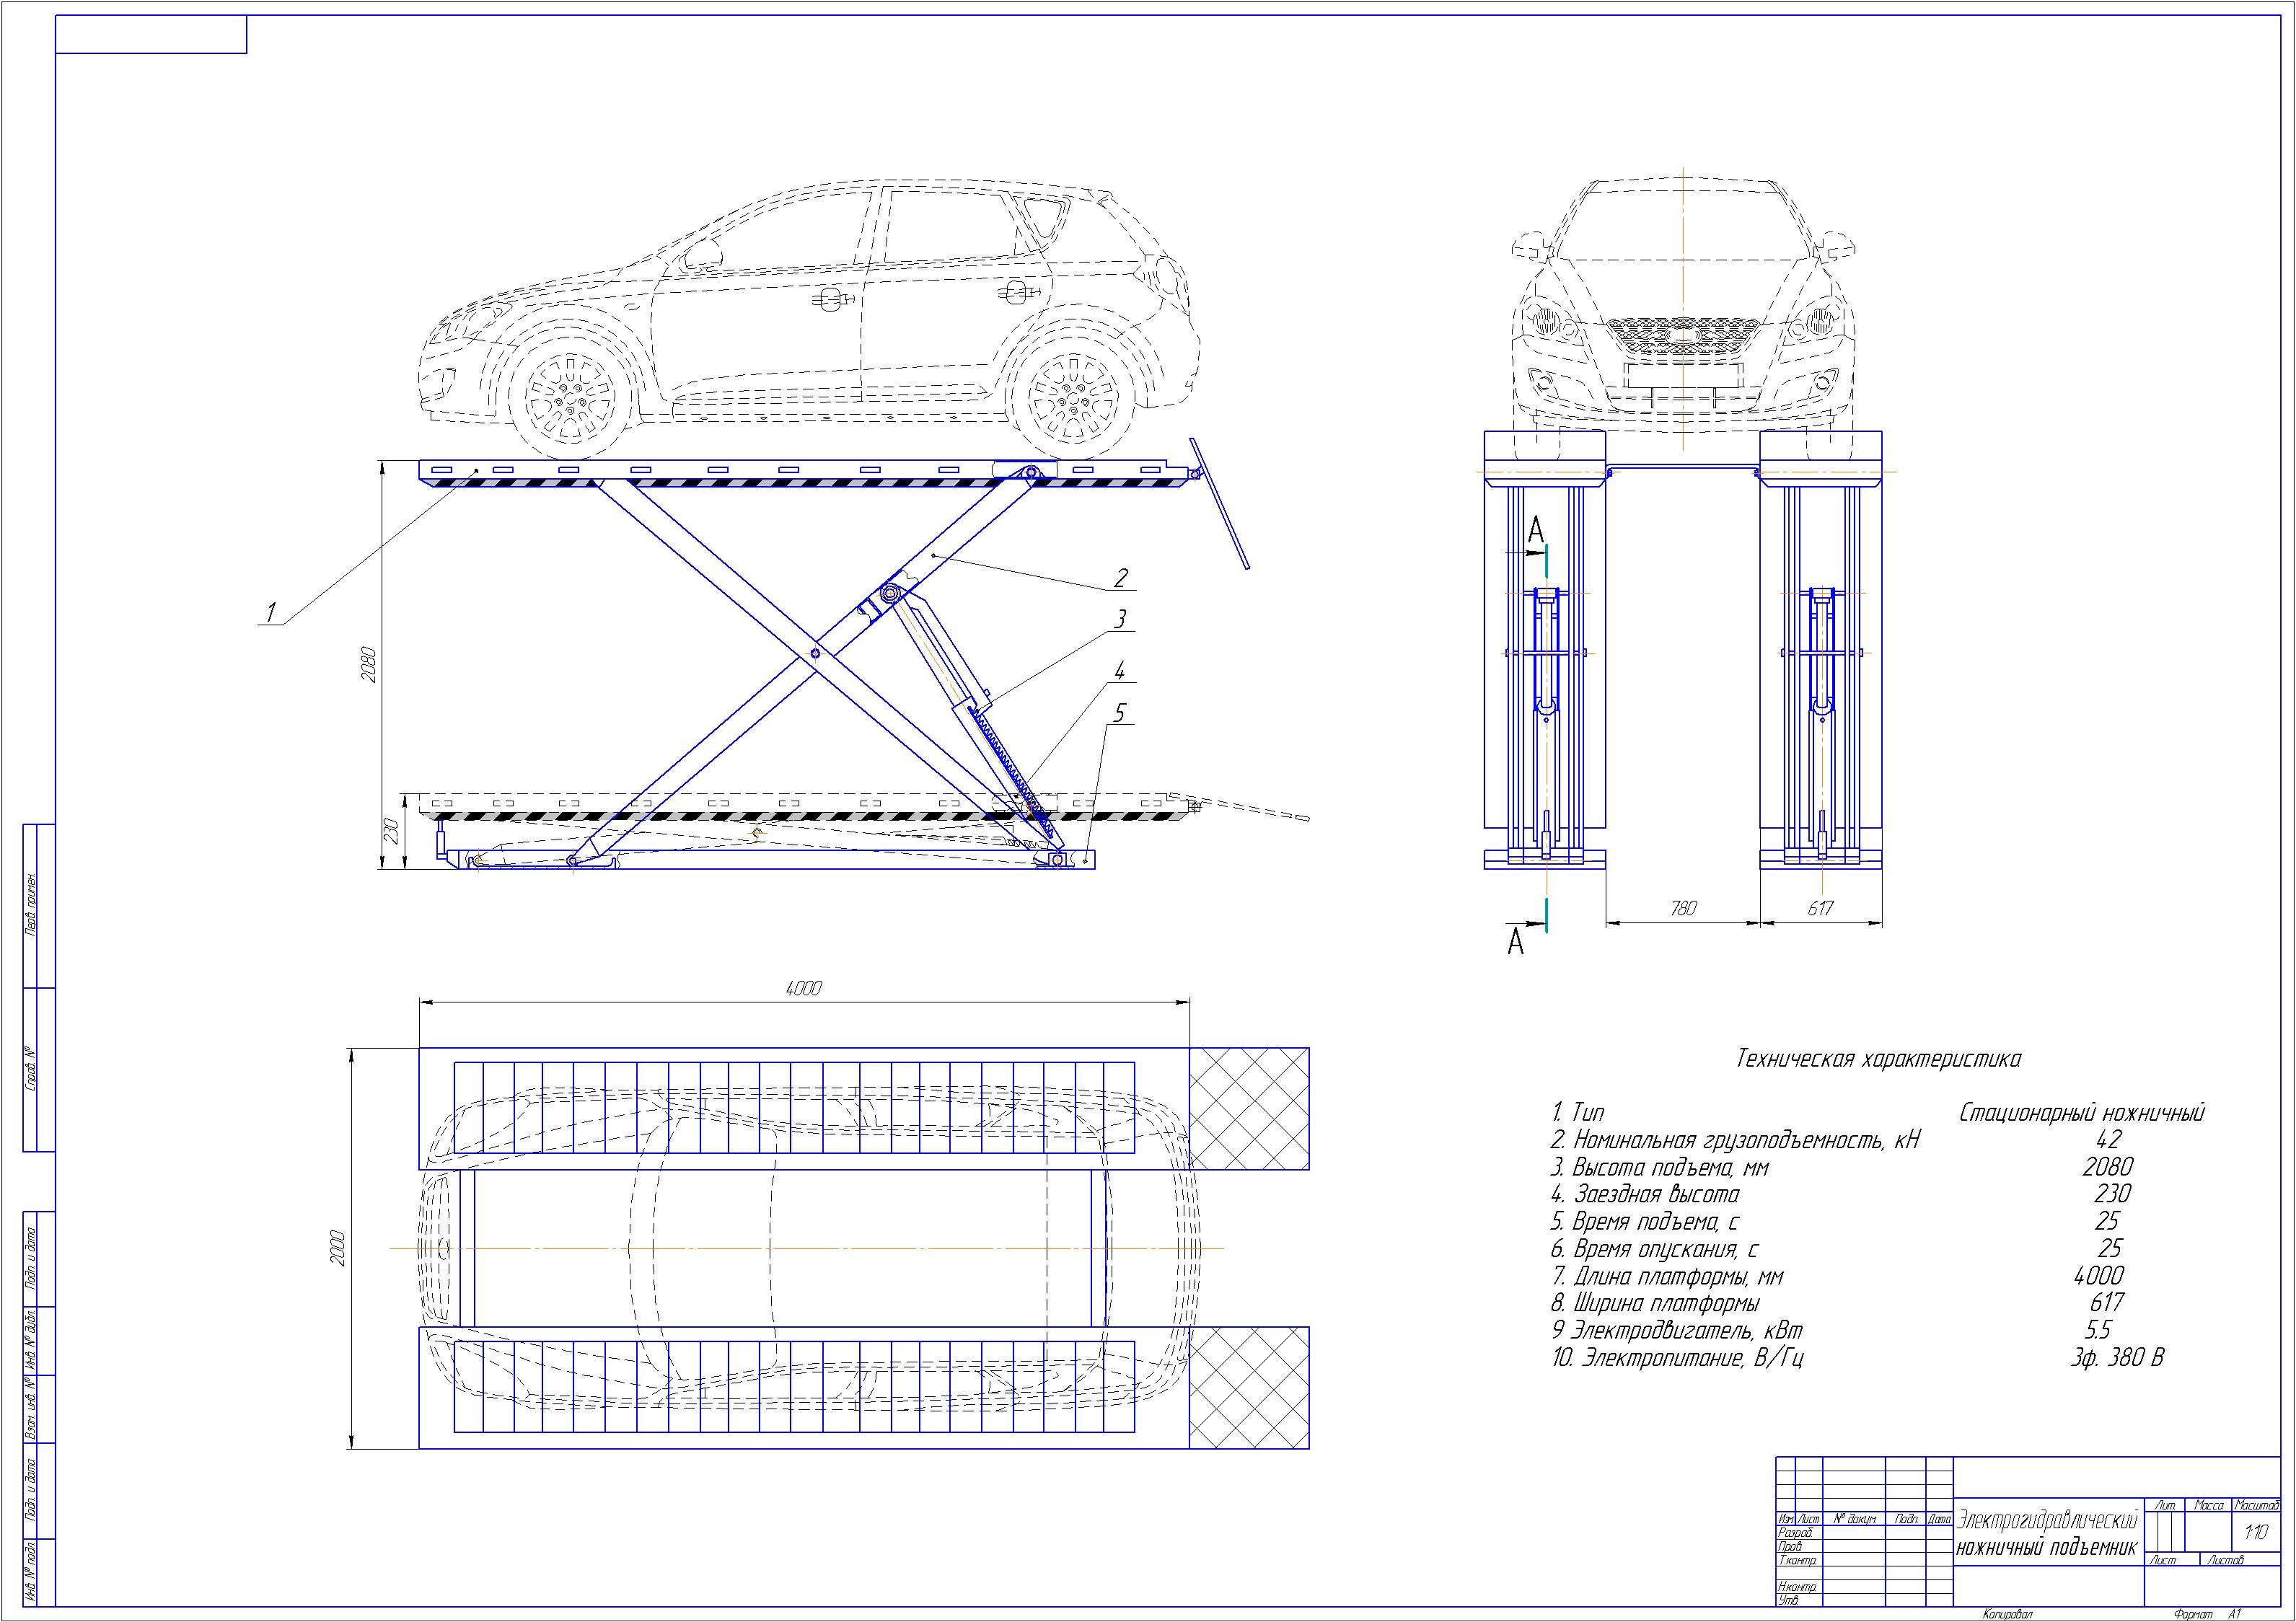Click the 'Масса' cell in title block
The height and width of the screenshot is (1622, 2296).
coord(2208,1506)
